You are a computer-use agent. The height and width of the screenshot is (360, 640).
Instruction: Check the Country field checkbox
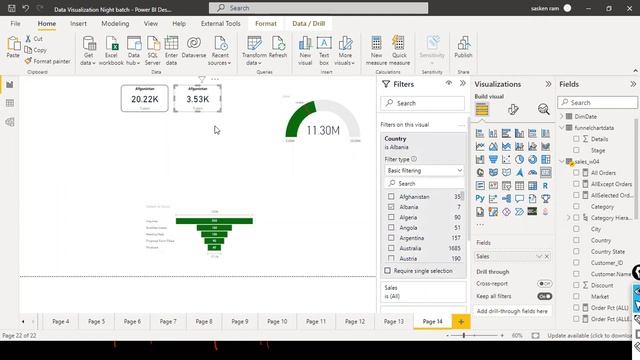click(x=576, y=240)
